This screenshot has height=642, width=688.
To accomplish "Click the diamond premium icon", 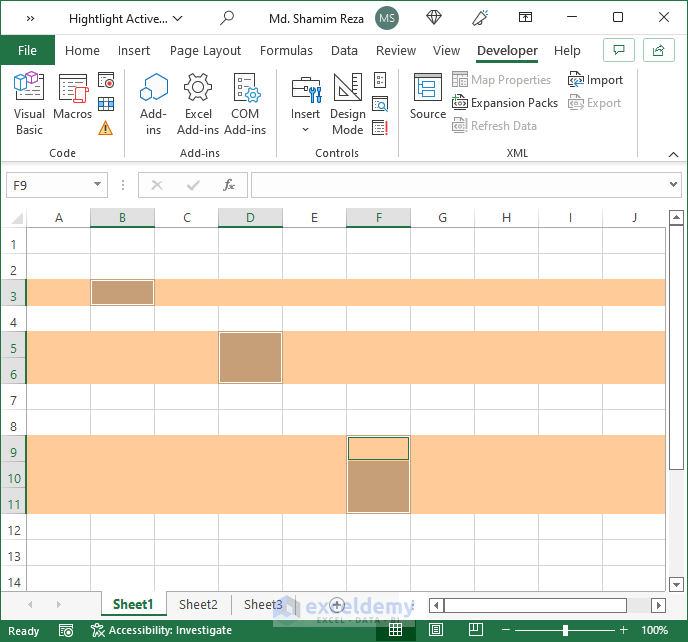I will [x=434, y=18].
